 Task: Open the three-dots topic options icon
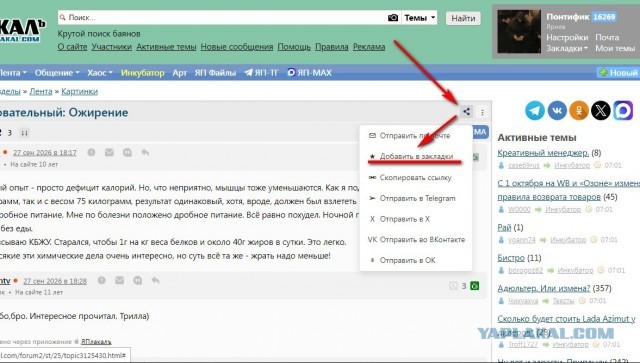click(x=482, y=112)
